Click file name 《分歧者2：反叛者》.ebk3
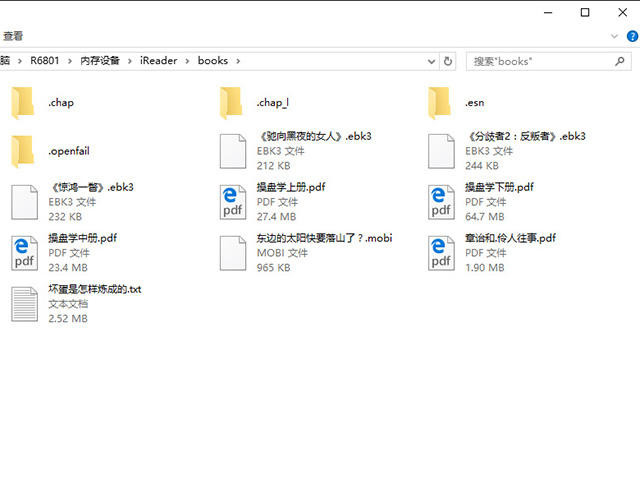 526,136
